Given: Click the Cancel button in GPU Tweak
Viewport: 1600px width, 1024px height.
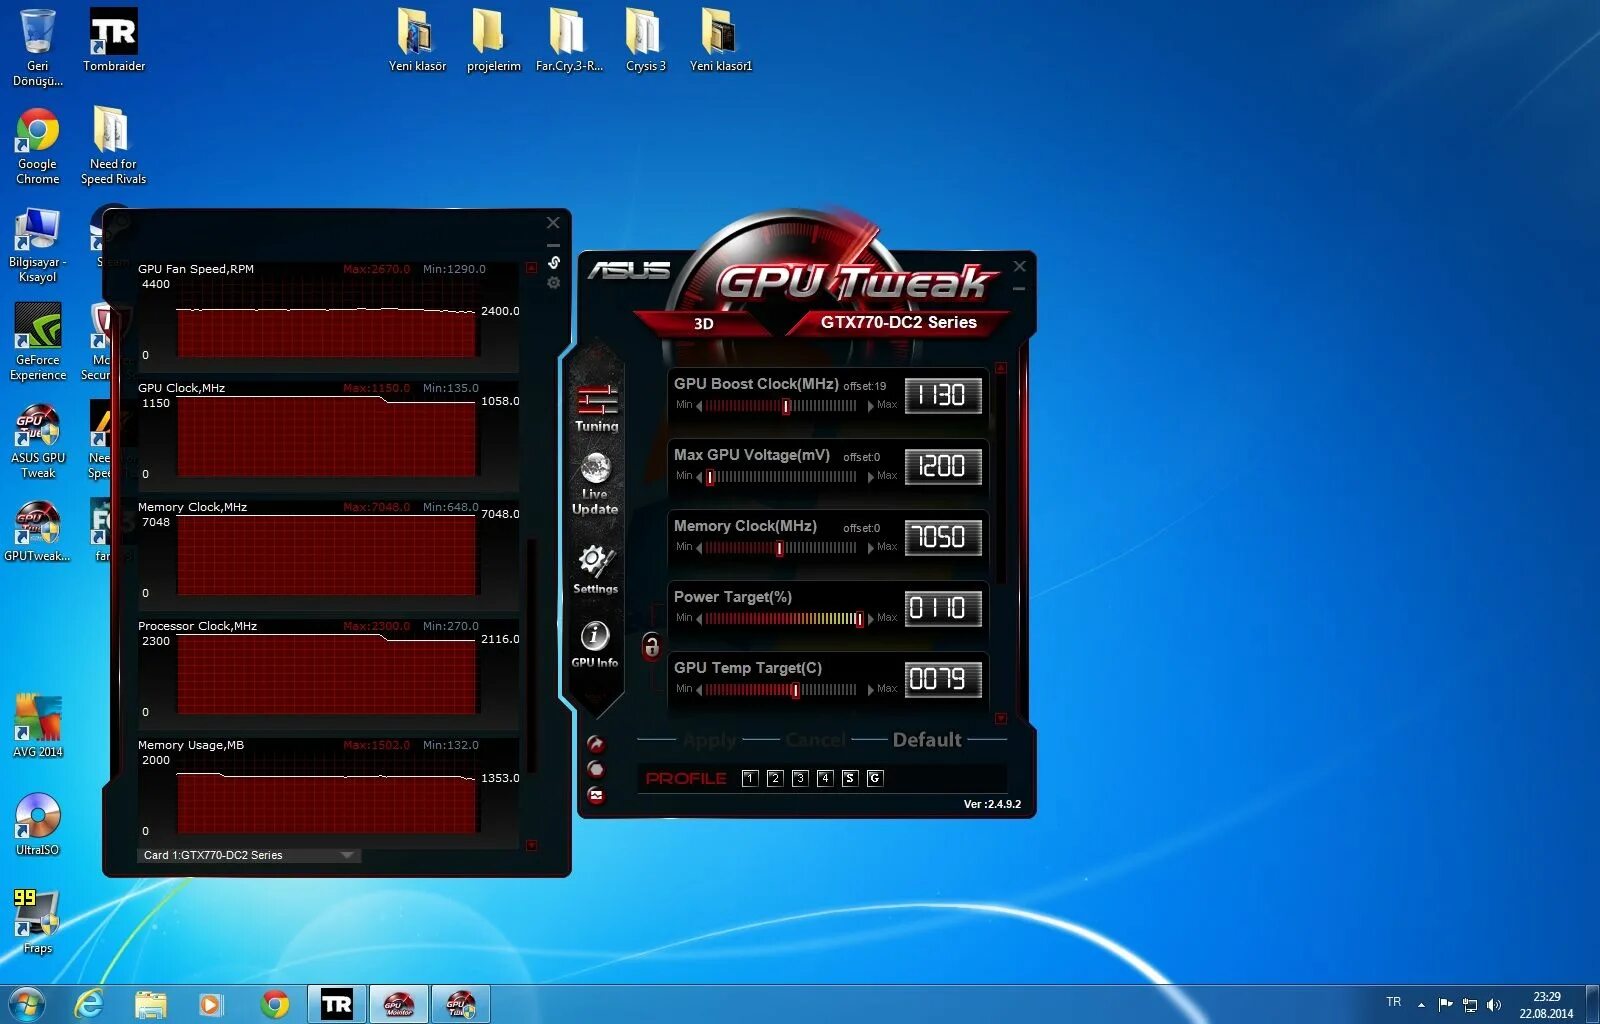Looking at the screenshot, I should (x=816, y=740).
